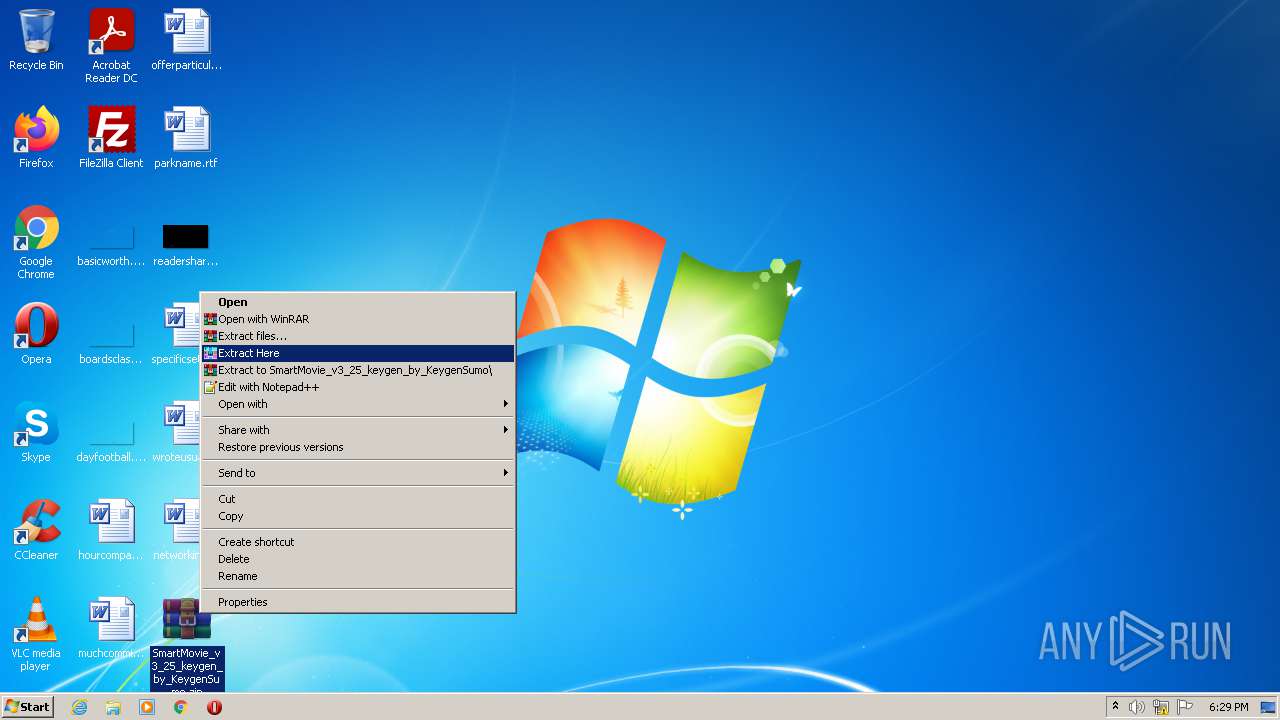Click the 6:29 PM clock
Image resolution: width=1280 pixels, height=720 pixels.
point(1228,707)
